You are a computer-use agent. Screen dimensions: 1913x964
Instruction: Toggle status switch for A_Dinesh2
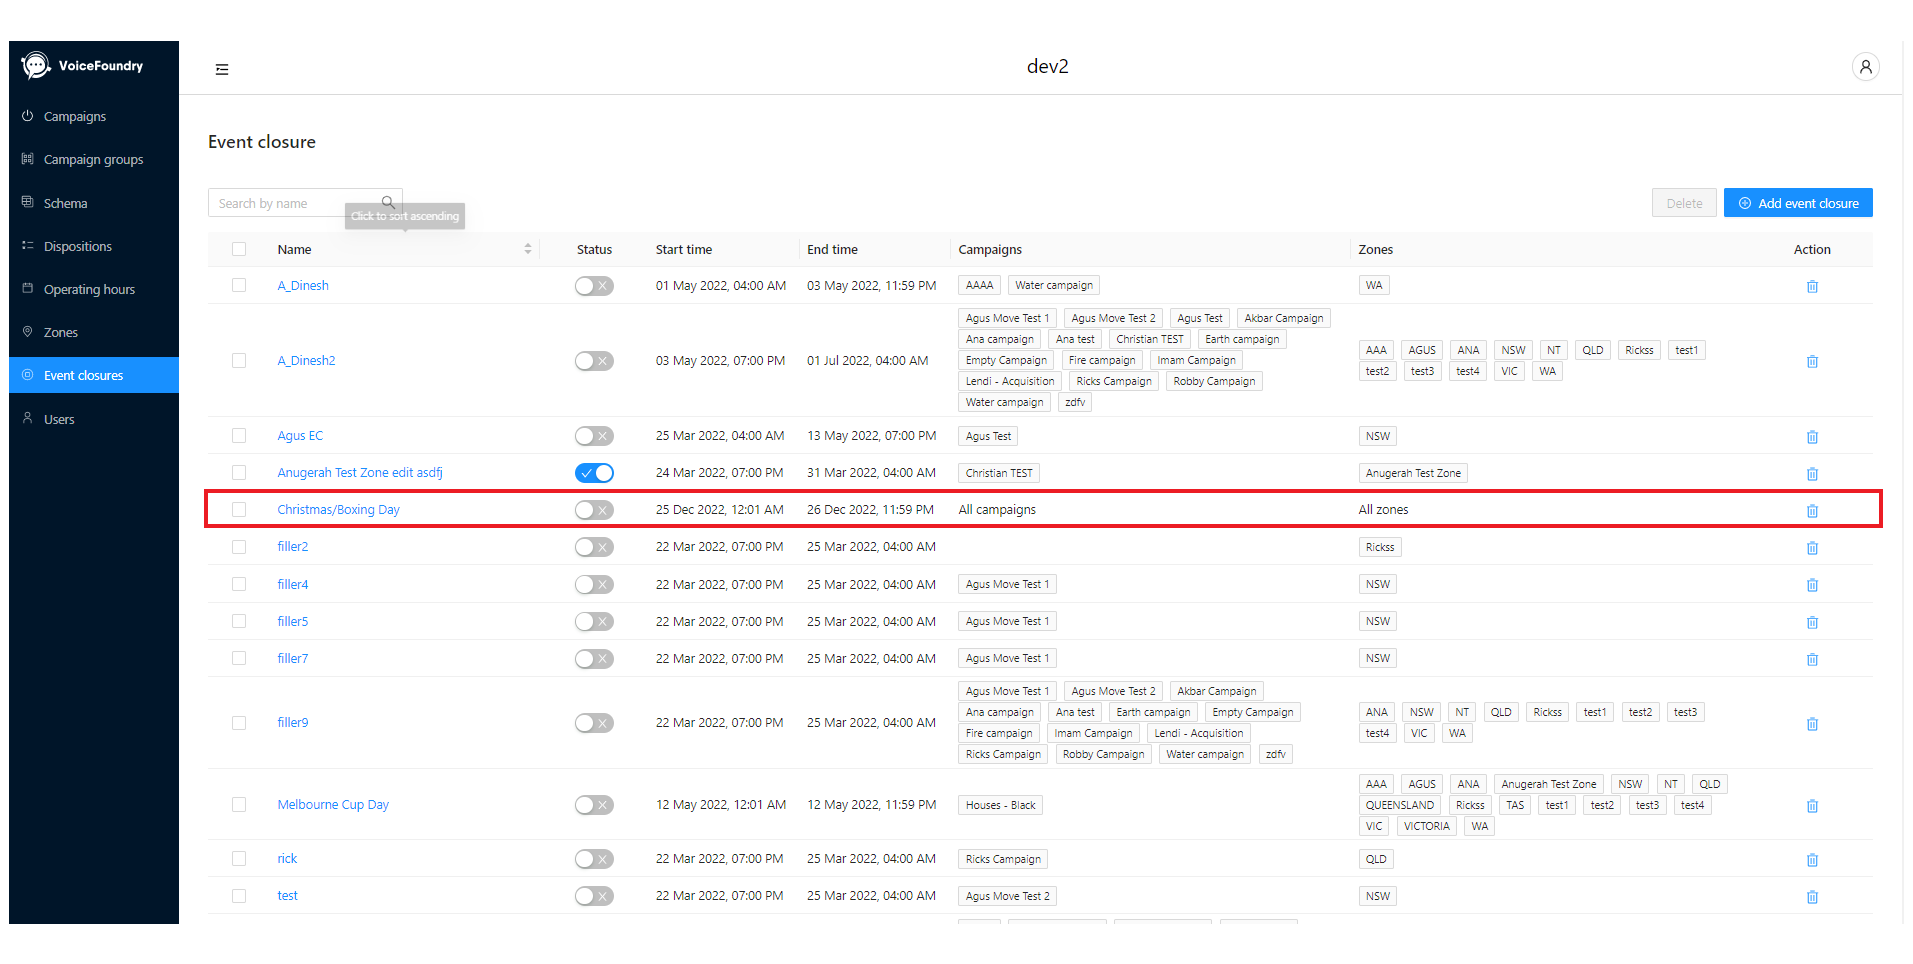click(594, 361)
